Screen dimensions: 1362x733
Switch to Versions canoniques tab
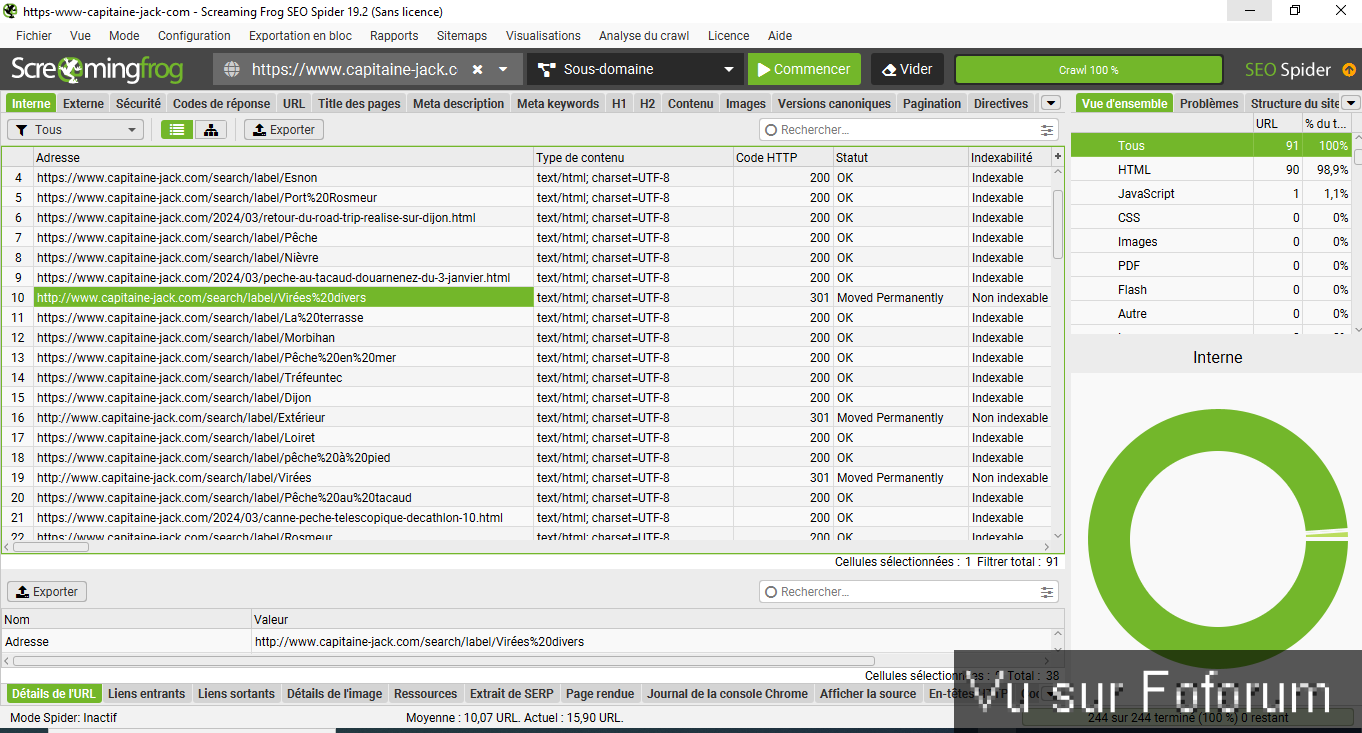834,103
